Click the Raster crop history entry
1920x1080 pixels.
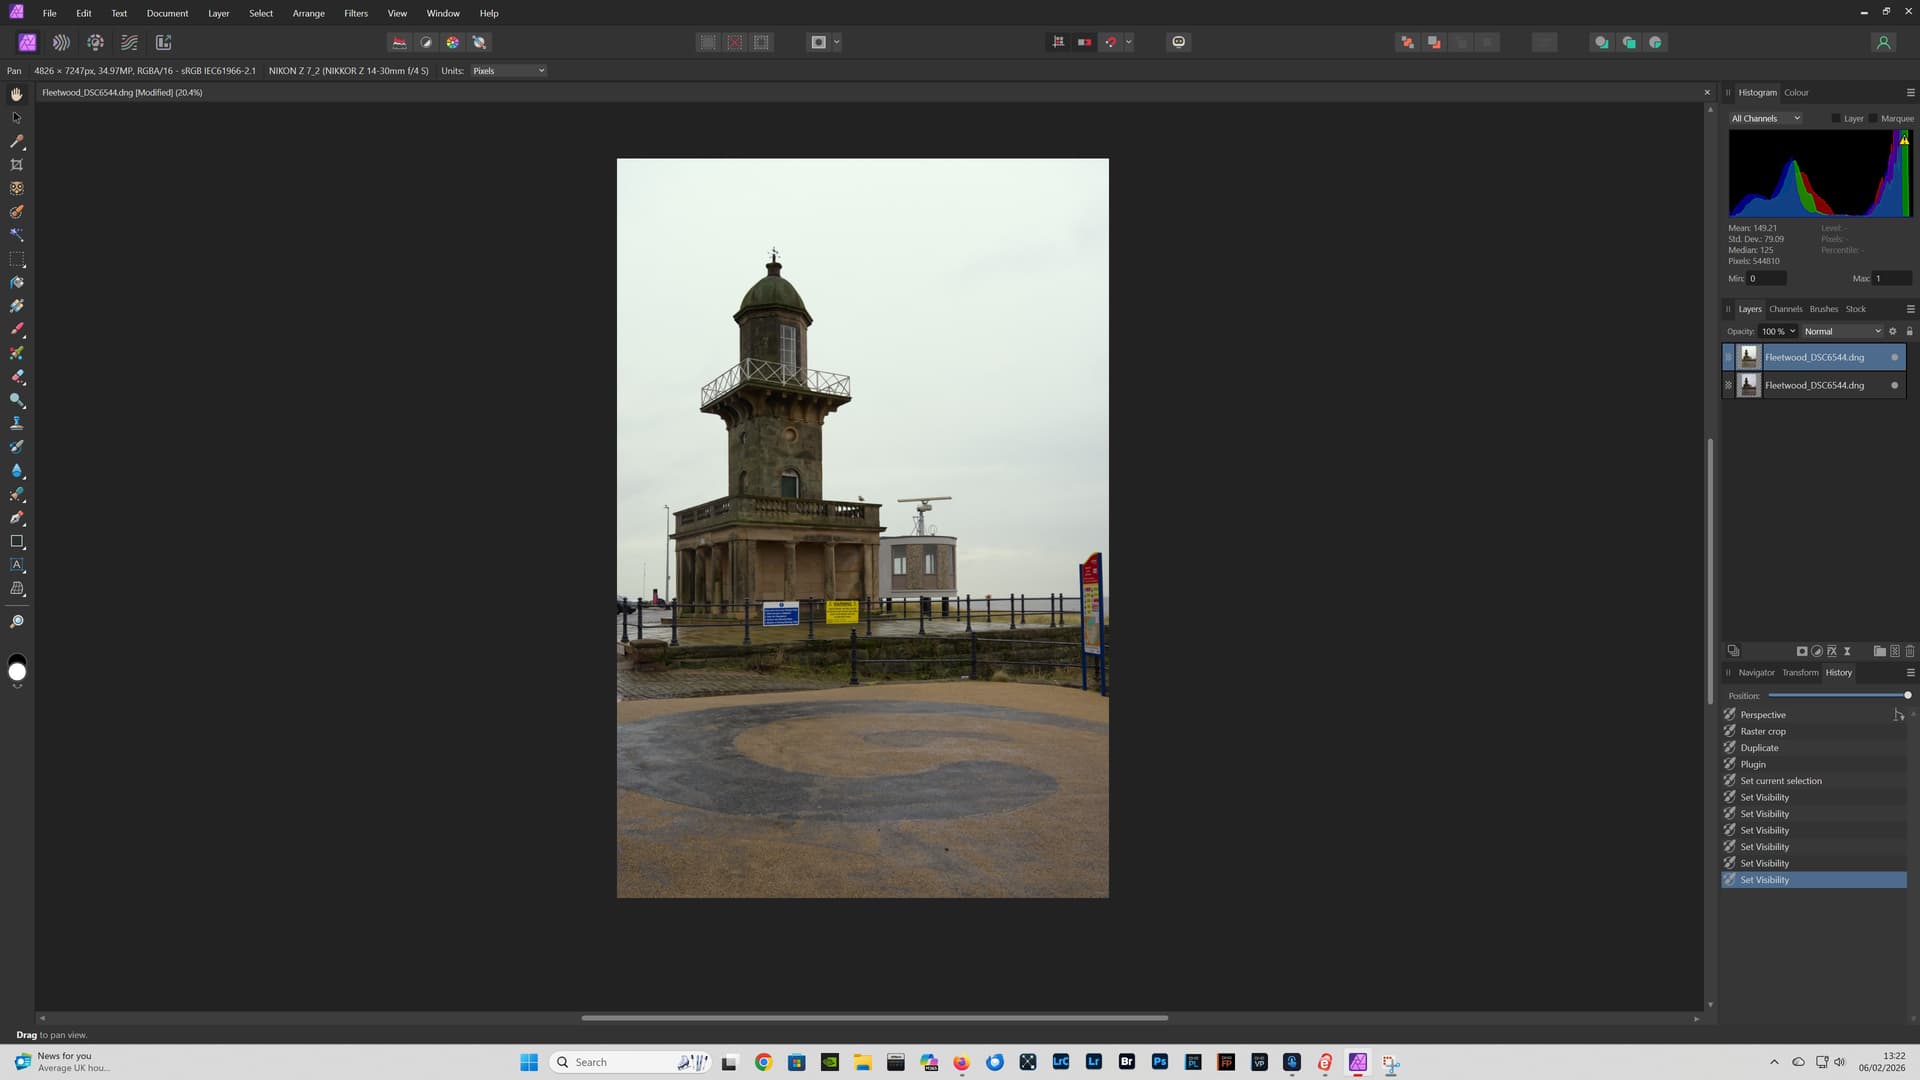1763,731
